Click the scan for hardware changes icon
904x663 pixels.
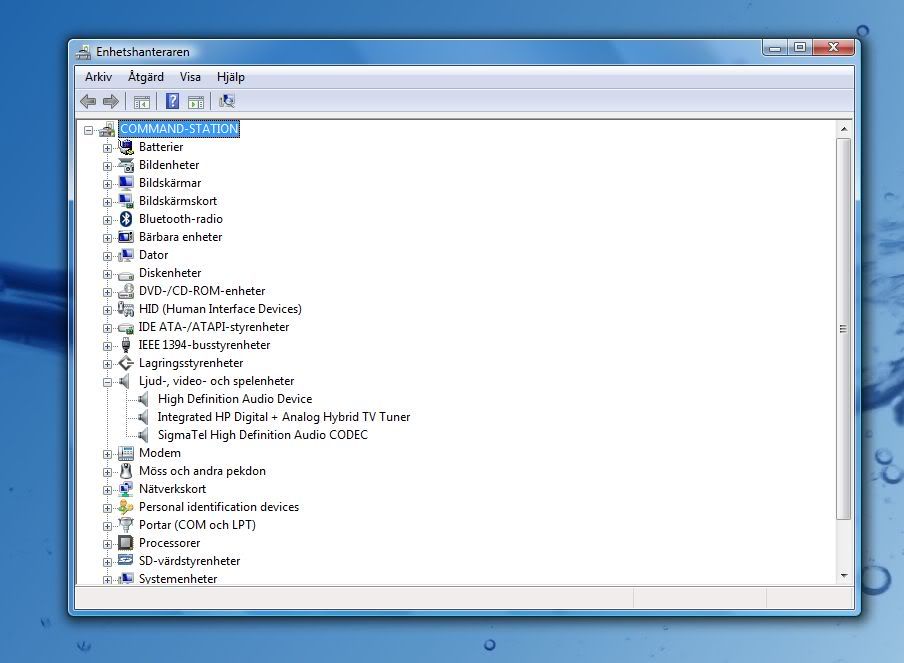click(227, 101)
